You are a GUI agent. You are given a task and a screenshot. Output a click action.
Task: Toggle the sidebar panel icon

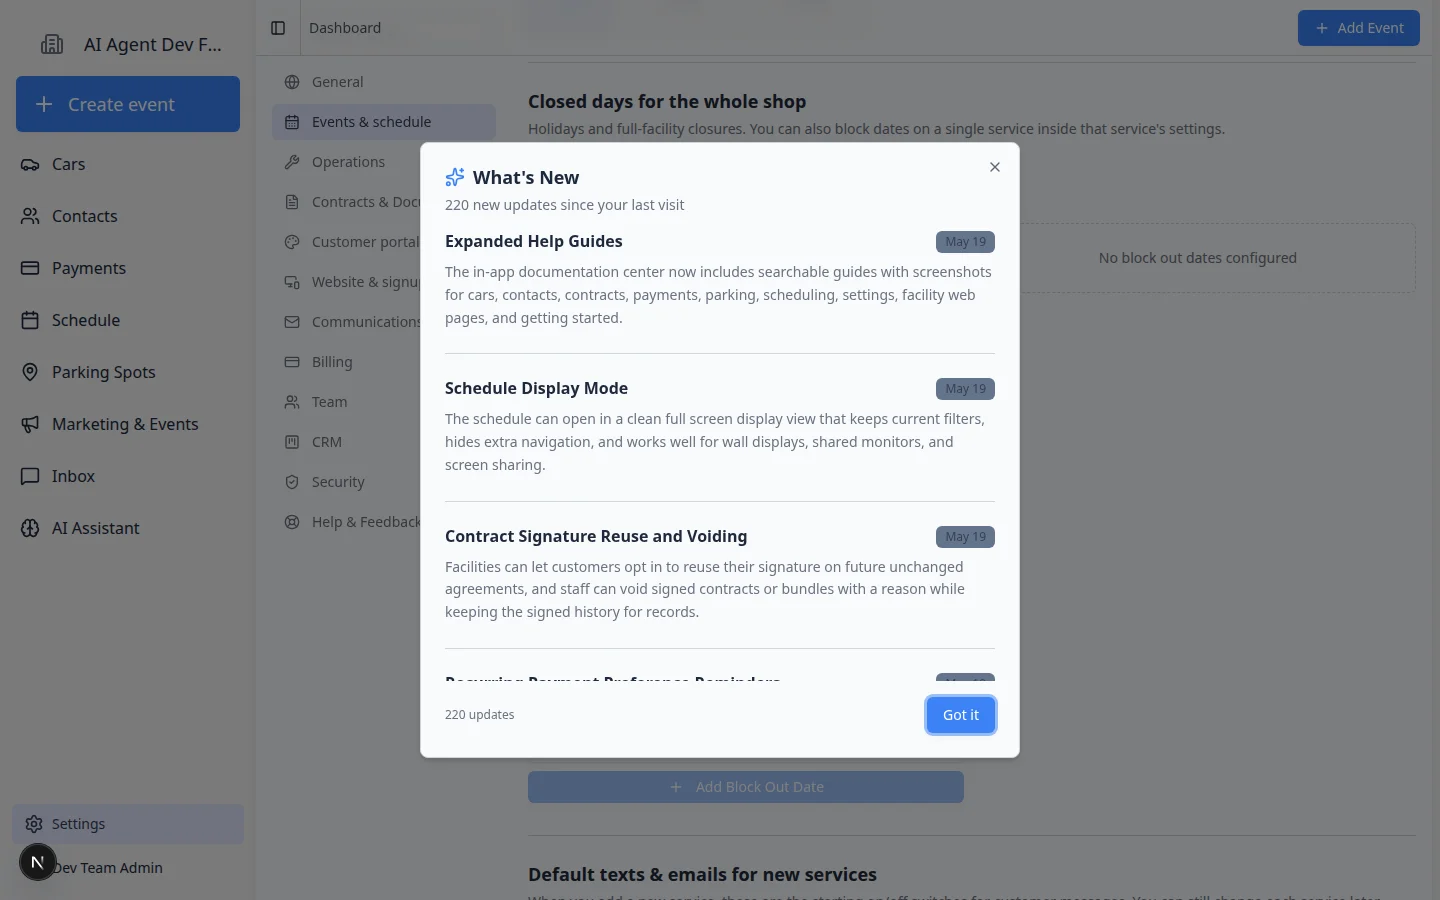tap(278, 28)
